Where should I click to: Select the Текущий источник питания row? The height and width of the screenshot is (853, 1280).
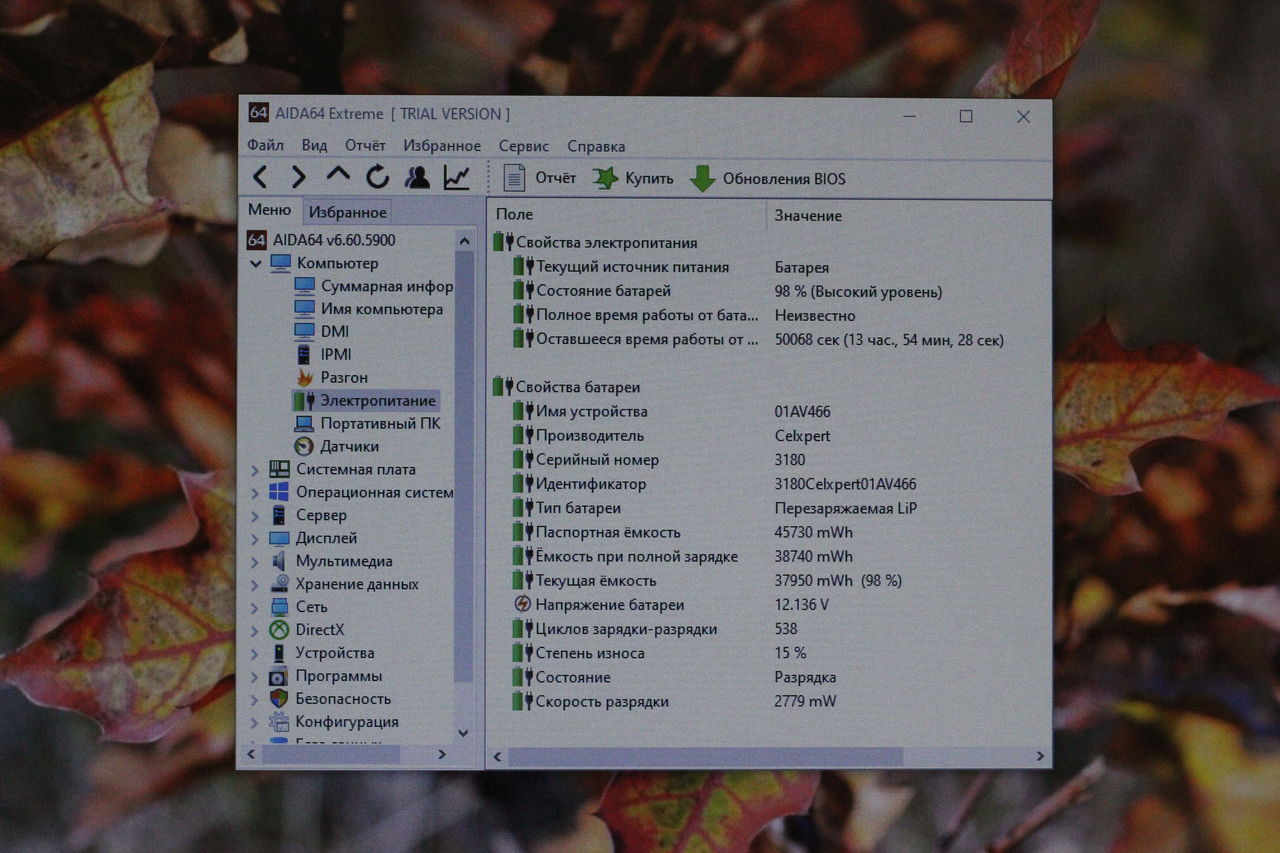769,267
